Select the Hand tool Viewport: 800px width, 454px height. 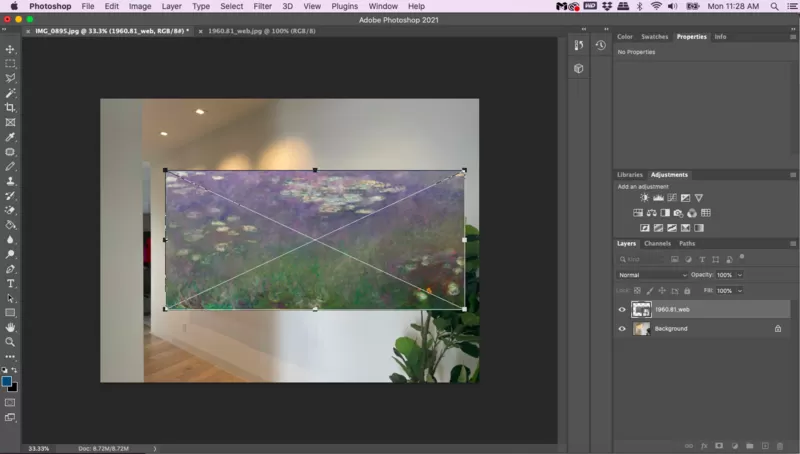click(10, 327)
